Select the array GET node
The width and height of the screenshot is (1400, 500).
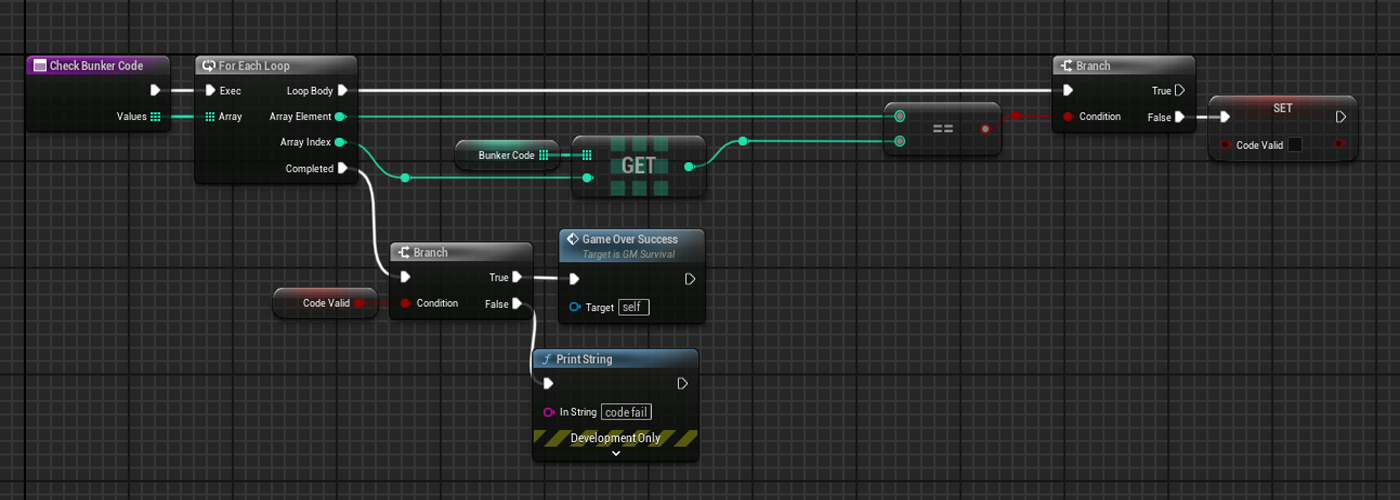[639, 166]
